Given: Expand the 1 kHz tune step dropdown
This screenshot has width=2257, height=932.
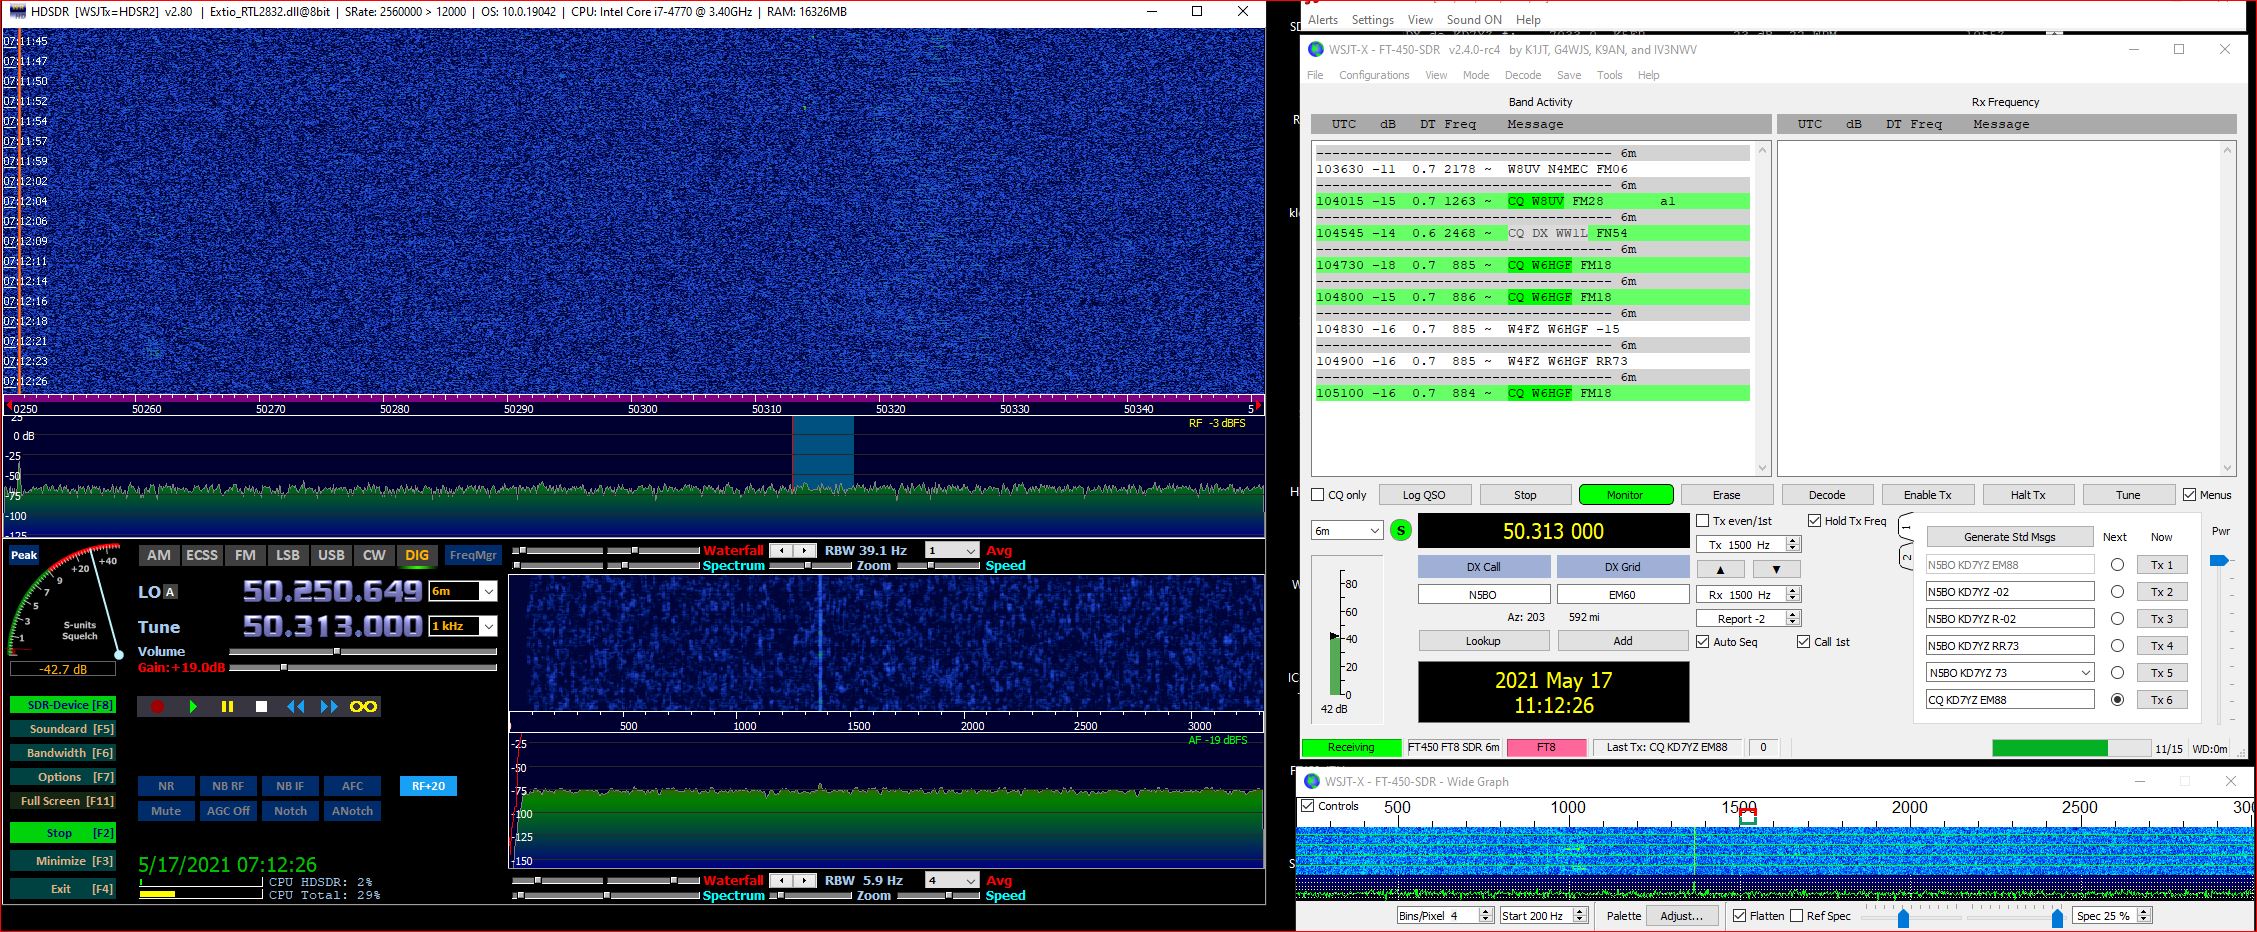Looking at the screenshot, I should click(x=488, y=627).
